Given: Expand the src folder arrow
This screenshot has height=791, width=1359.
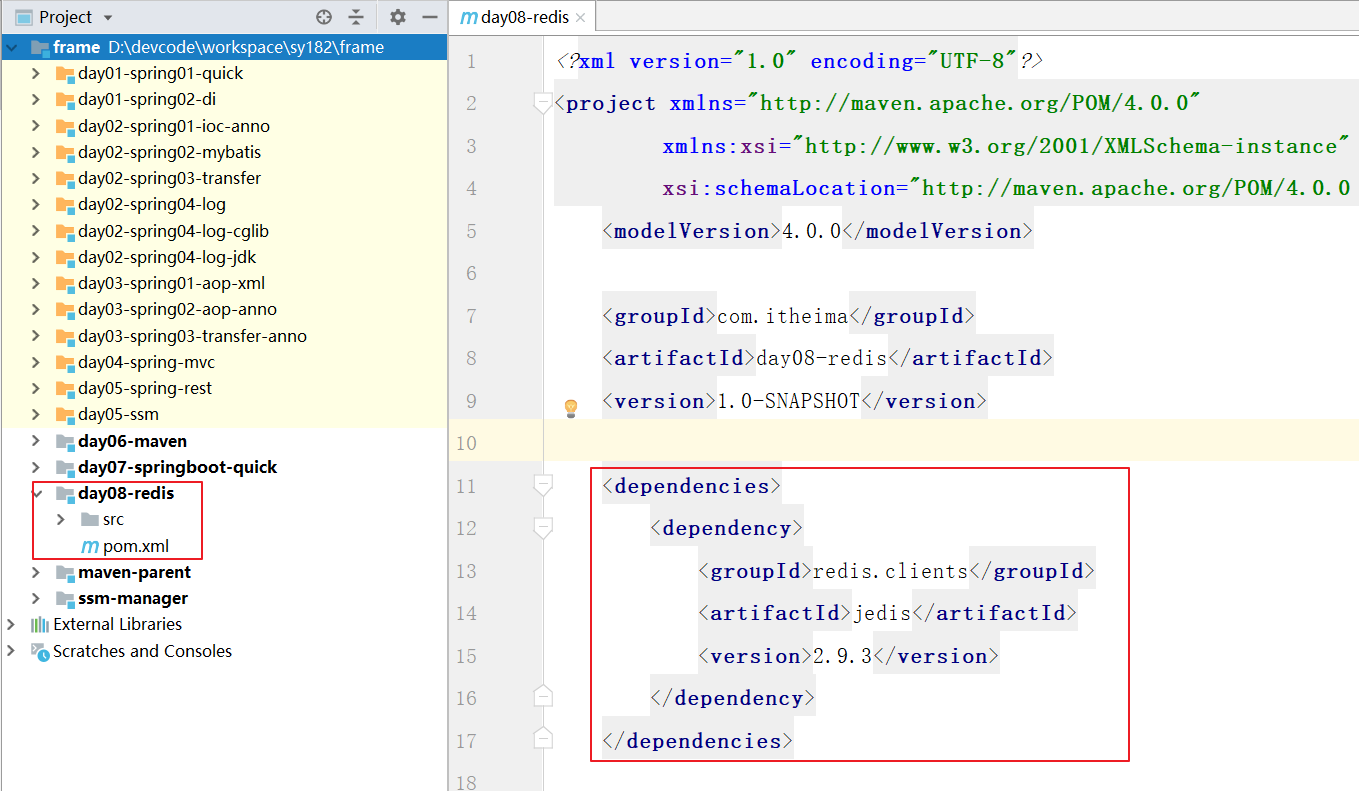Looking at the screenshot, I should pyautogui.click(x=61, y=519).
